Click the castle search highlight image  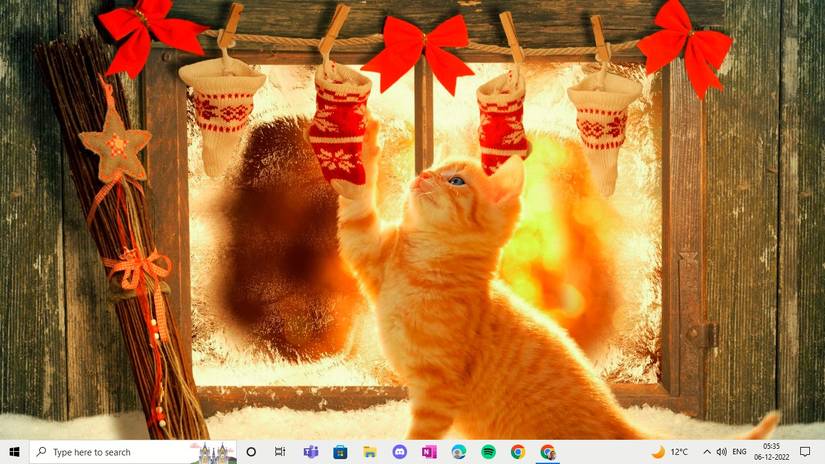[213, 452]
